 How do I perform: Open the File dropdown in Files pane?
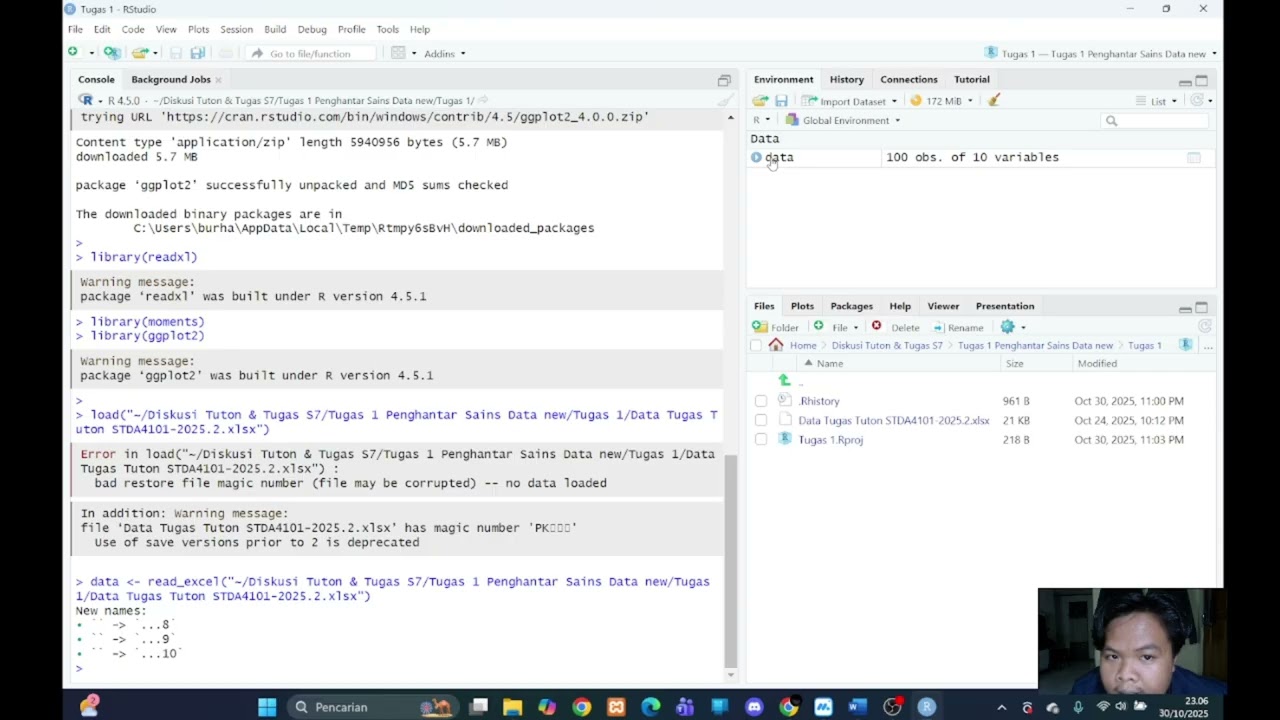(x=836, y=327)
